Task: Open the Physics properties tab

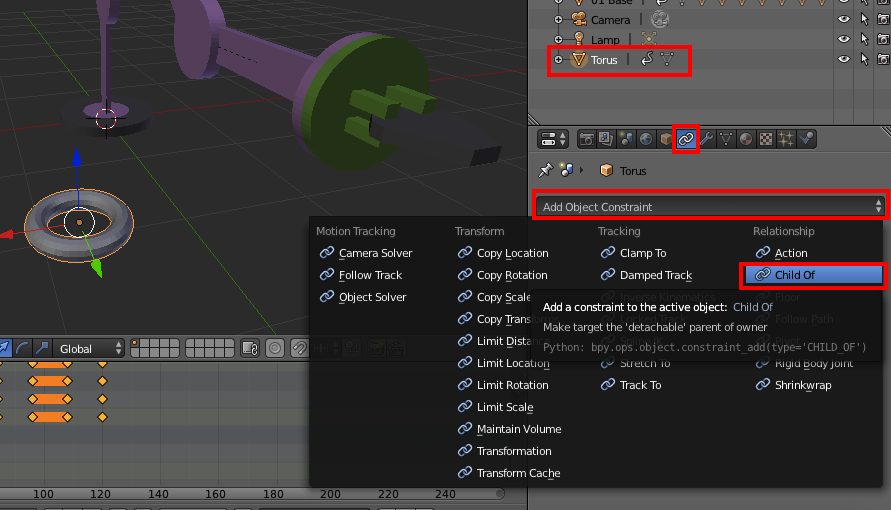Action: tap(806, 139)
